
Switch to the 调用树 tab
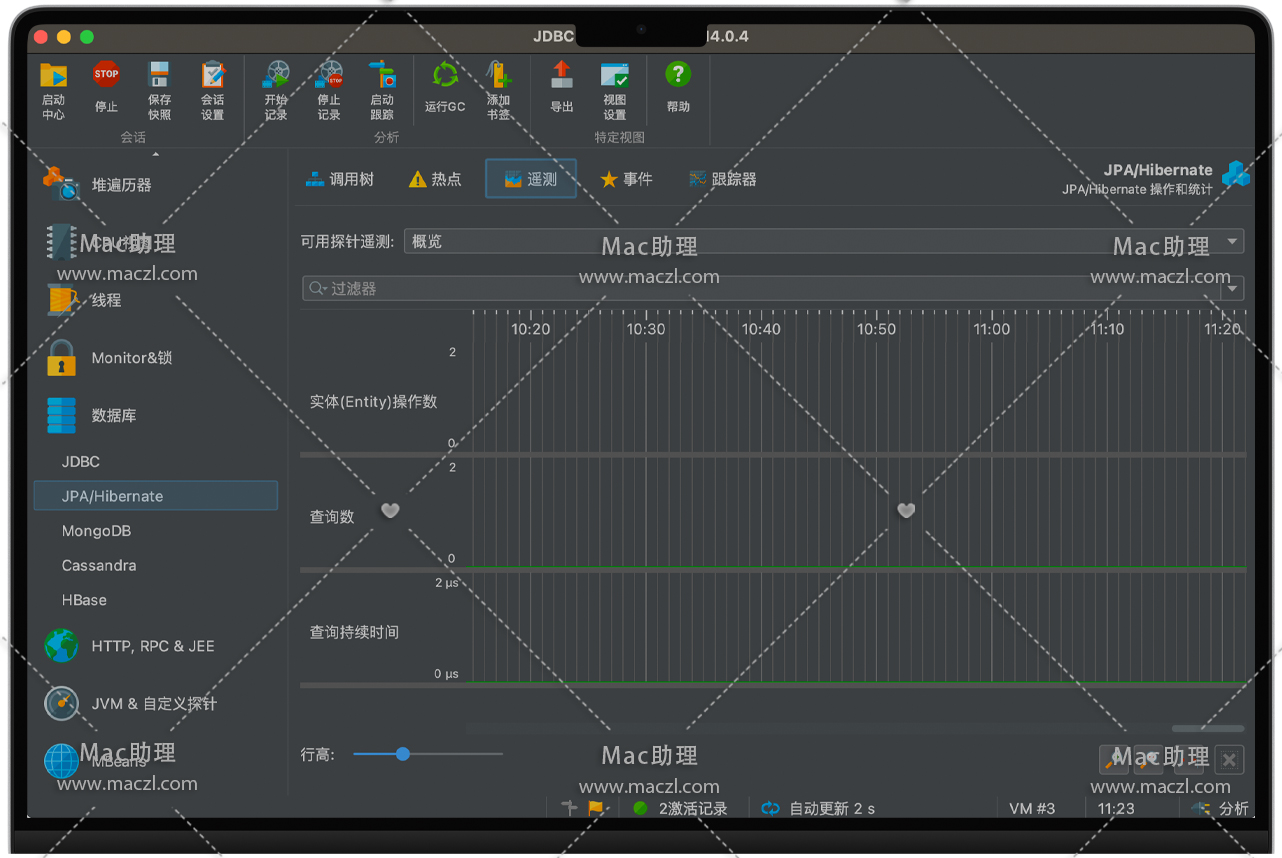[x=340, y=179]
